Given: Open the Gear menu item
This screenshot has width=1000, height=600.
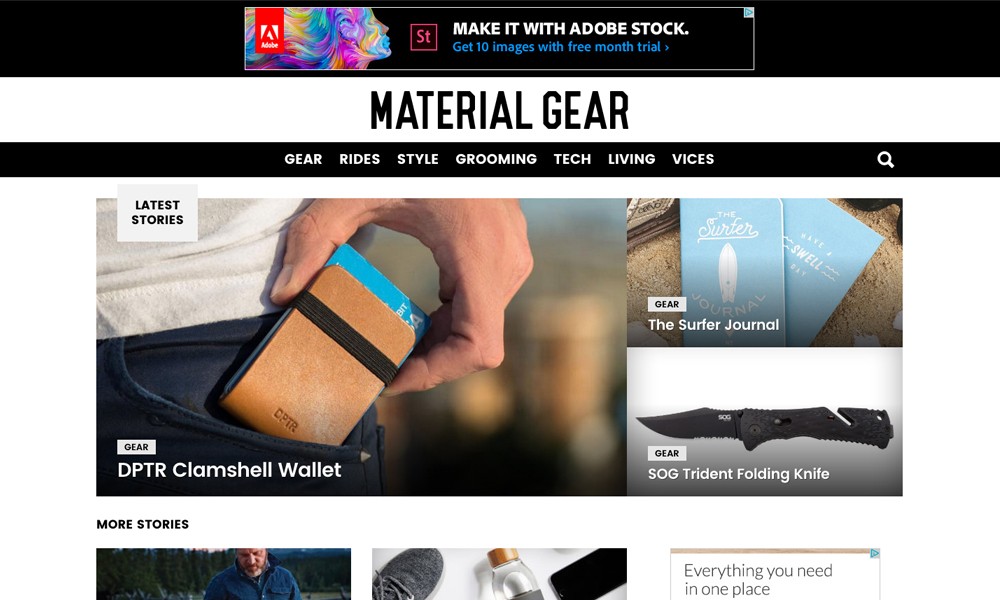Looking at the screenshot, I should click(303, 159).
